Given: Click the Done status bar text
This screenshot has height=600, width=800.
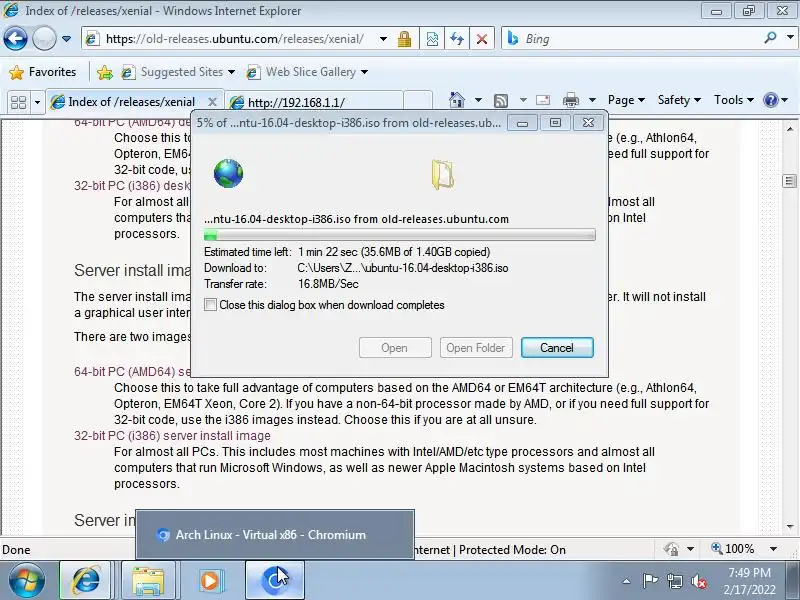Looking at the screenshot, I should coord(16,550).
